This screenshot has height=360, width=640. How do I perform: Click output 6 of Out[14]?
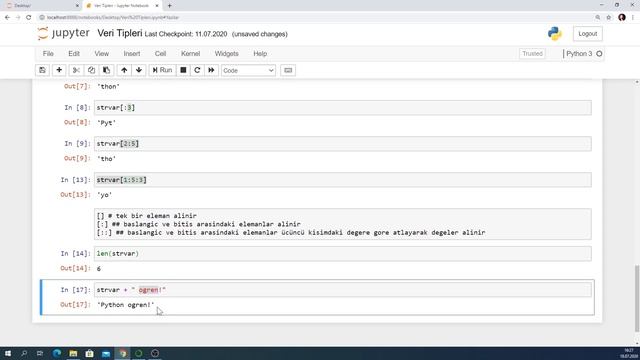tap(99, 269)
